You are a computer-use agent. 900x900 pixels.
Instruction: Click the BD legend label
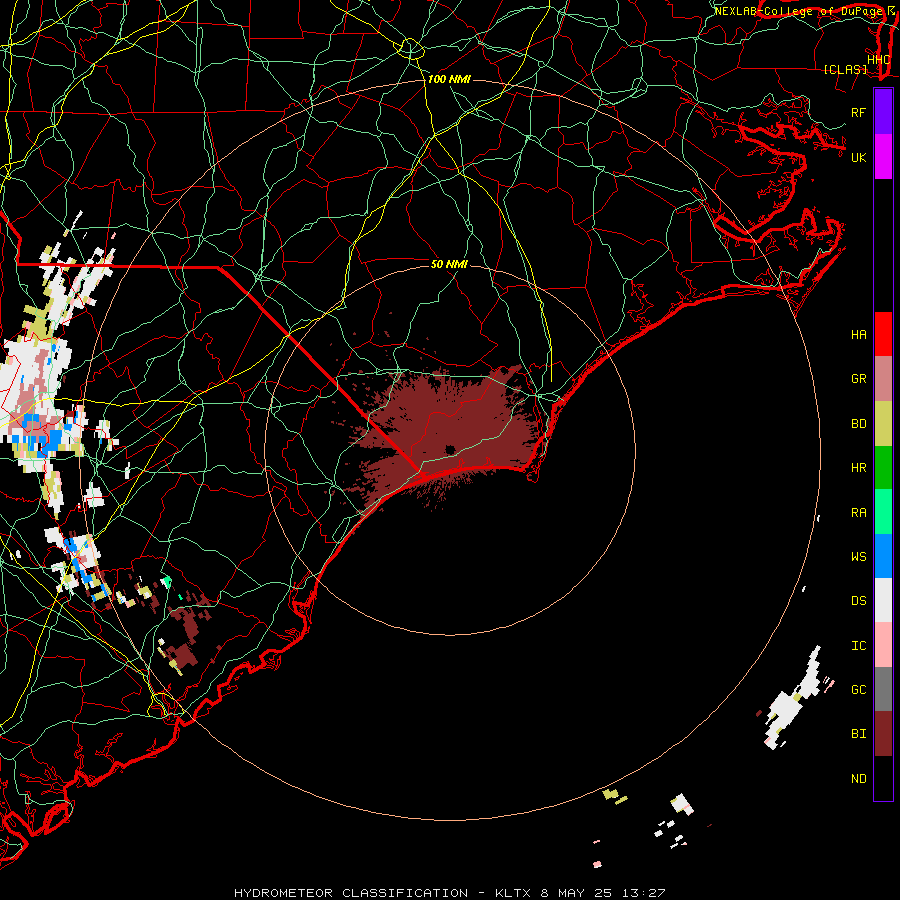coord(858,424)
